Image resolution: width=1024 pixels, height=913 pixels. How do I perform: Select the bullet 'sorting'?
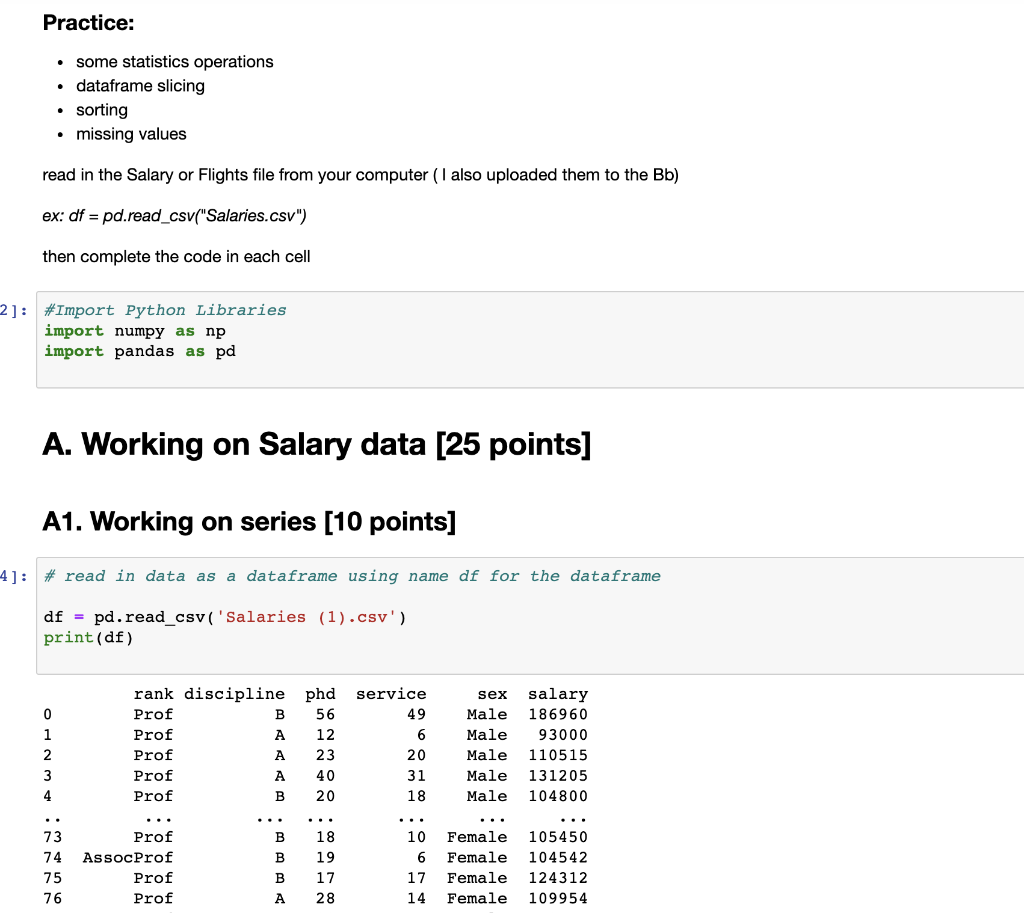pos(101,110)
